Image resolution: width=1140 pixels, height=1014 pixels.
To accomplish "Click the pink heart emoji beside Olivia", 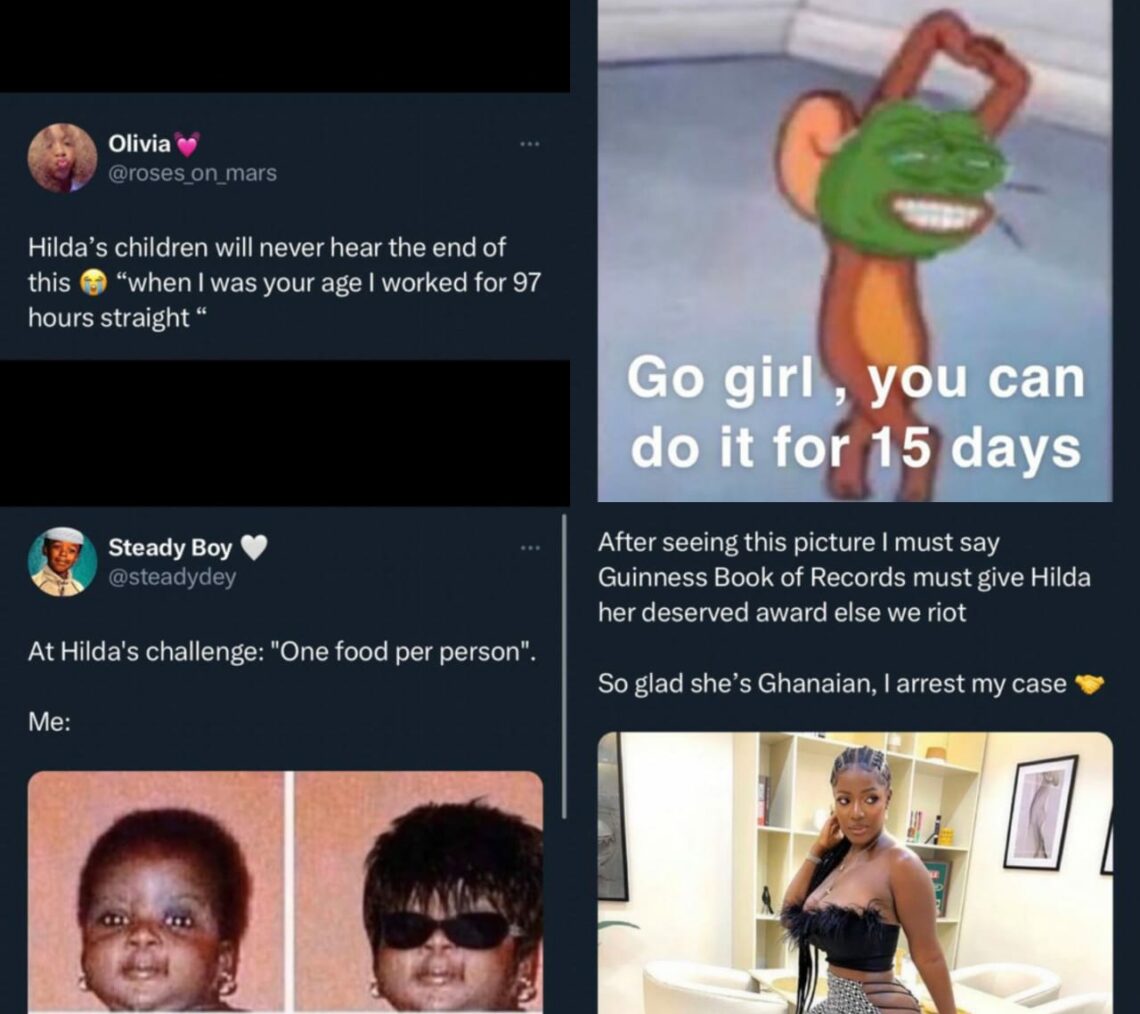I will tap(187, 145).
